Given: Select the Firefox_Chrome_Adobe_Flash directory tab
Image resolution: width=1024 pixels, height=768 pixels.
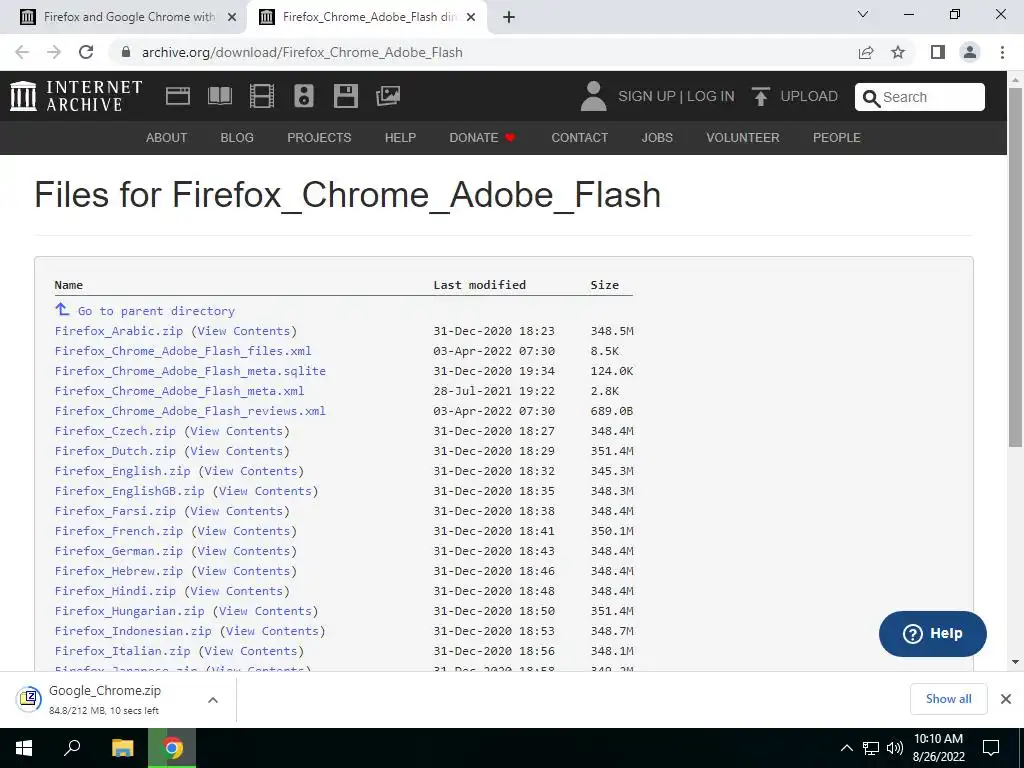Looking at the screenshot, I should coord(366,17).
